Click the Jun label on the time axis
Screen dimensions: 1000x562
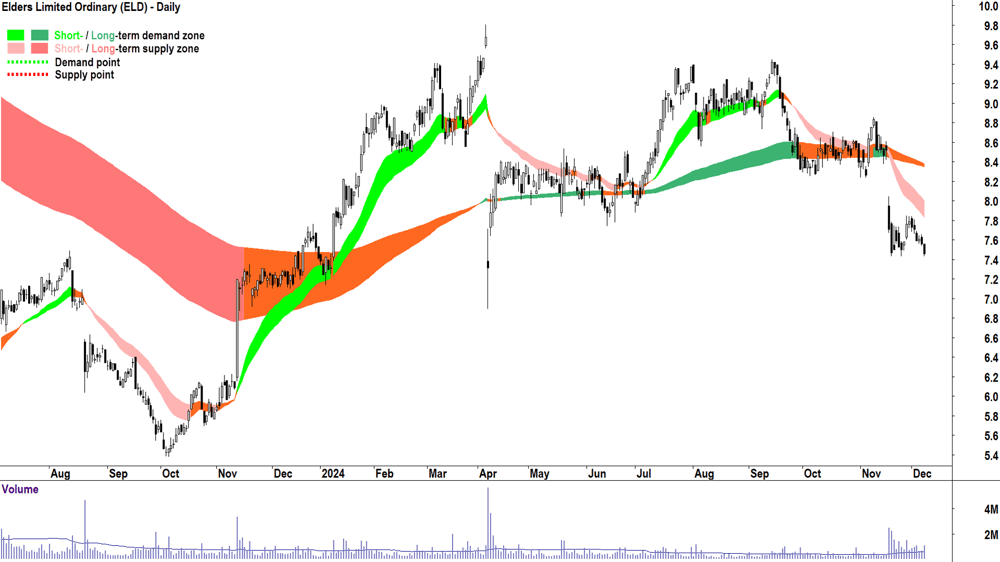pyautogui.click(x=597, y=473)
